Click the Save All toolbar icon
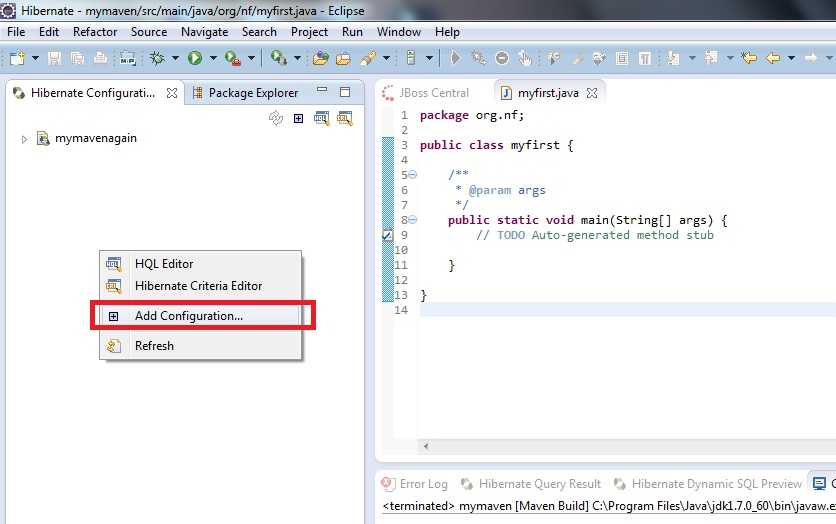 point(78,58)
